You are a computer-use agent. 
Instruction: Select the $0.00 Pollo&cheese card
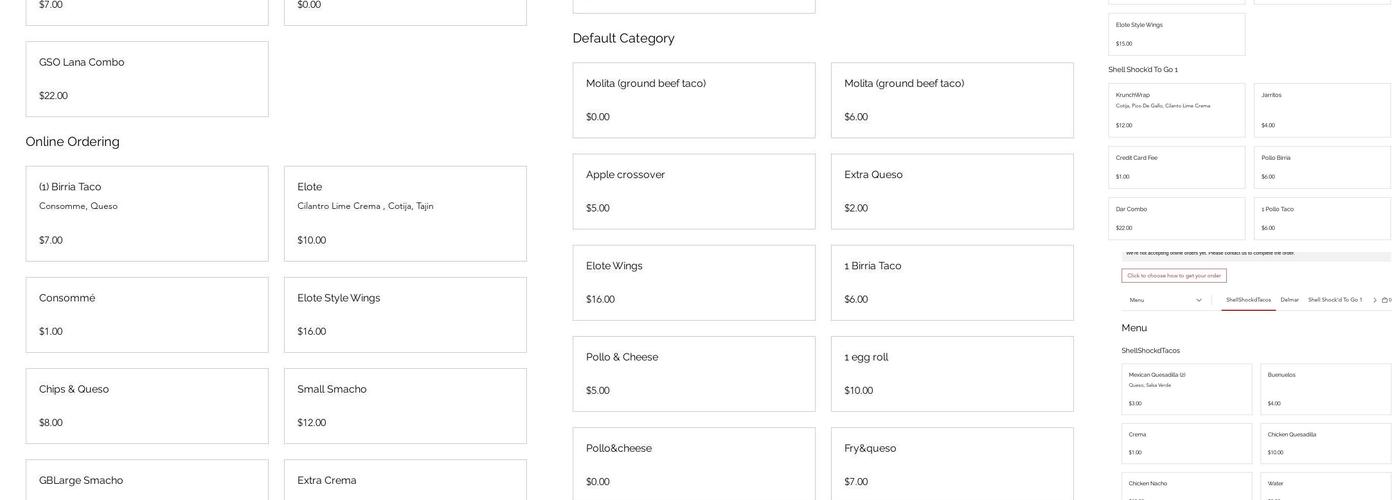click(694, 464)
